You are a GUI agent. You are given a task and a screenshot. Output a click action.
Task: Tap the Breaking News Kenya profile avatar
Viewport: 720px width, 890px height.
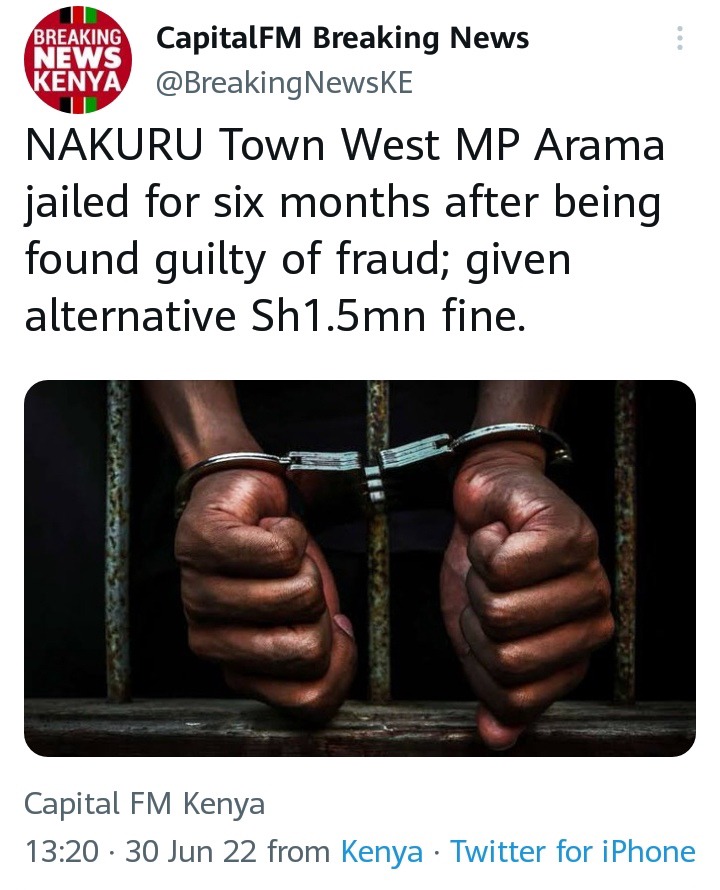pos(78,60)
